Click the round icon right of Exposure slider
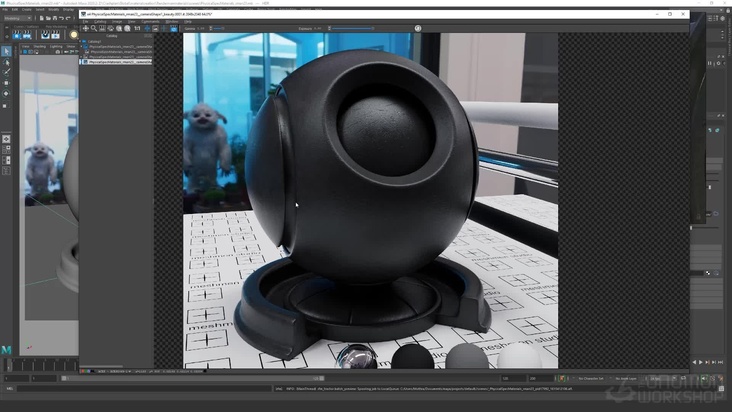 point(418,28)
